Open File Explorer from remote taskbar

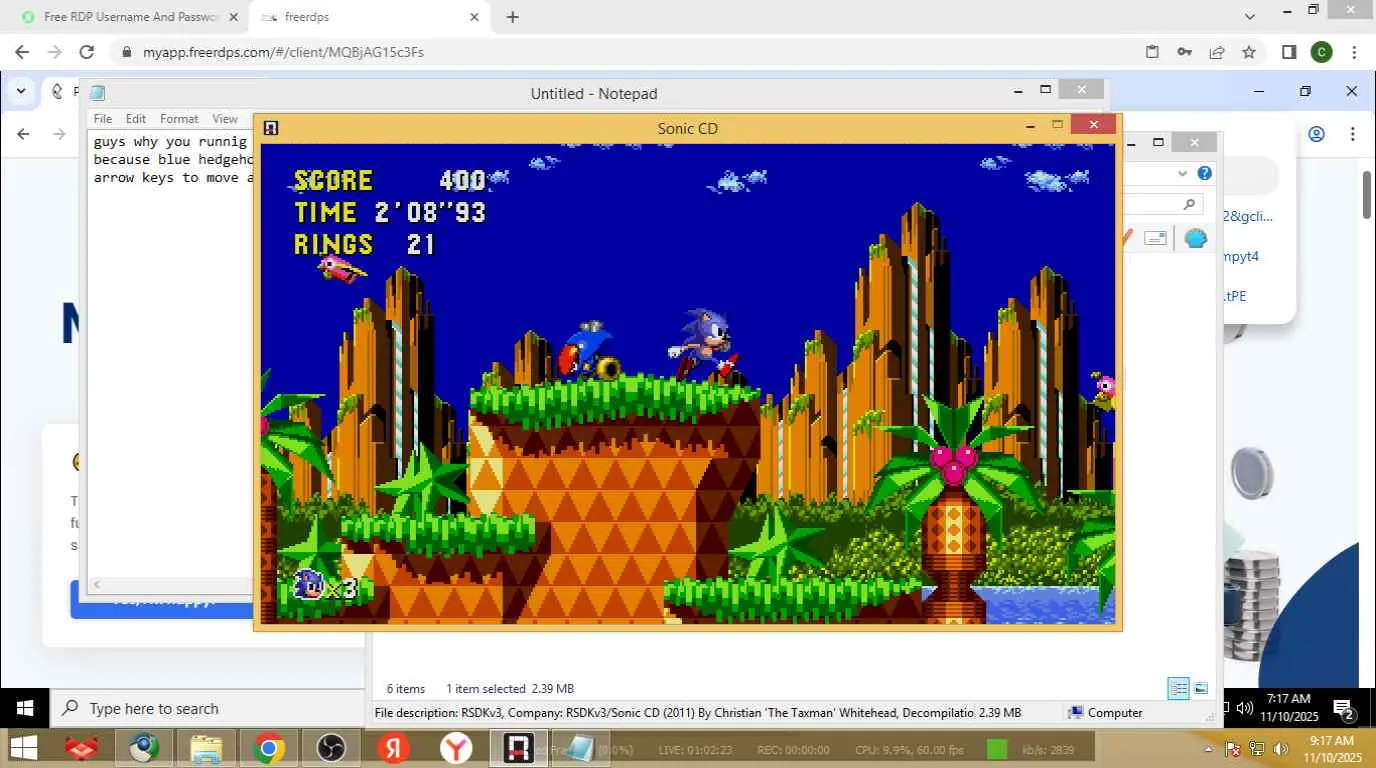[x=206, y=748]
